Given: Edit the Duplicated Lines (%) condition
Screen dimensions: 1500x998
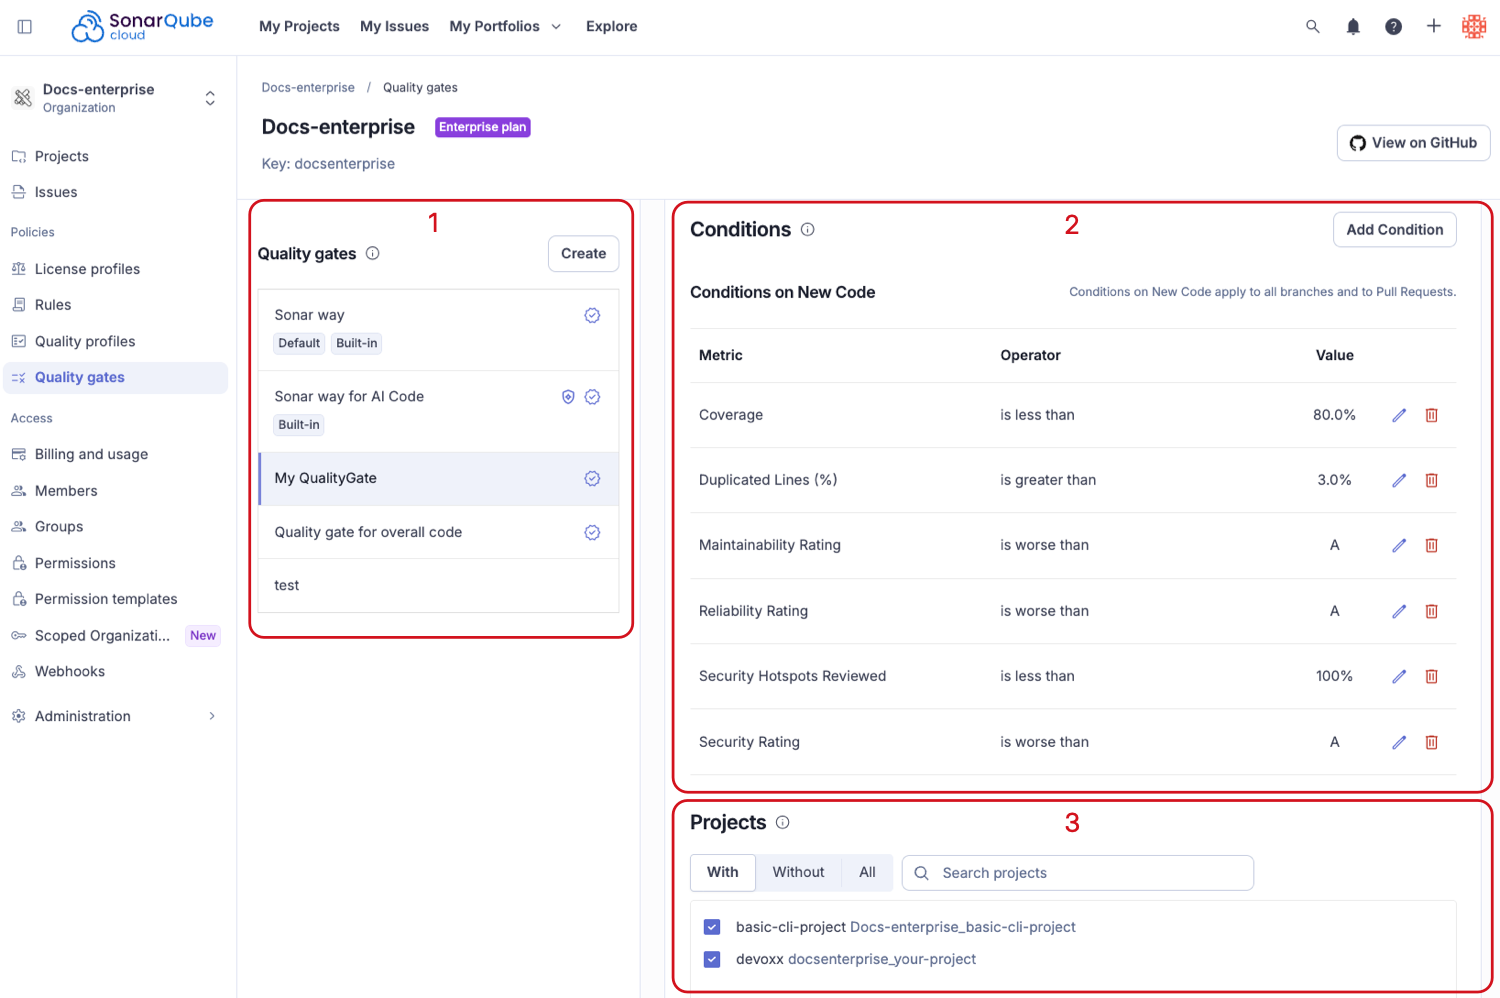Looking at the screenshot, I should click(x=1399, y=480).
